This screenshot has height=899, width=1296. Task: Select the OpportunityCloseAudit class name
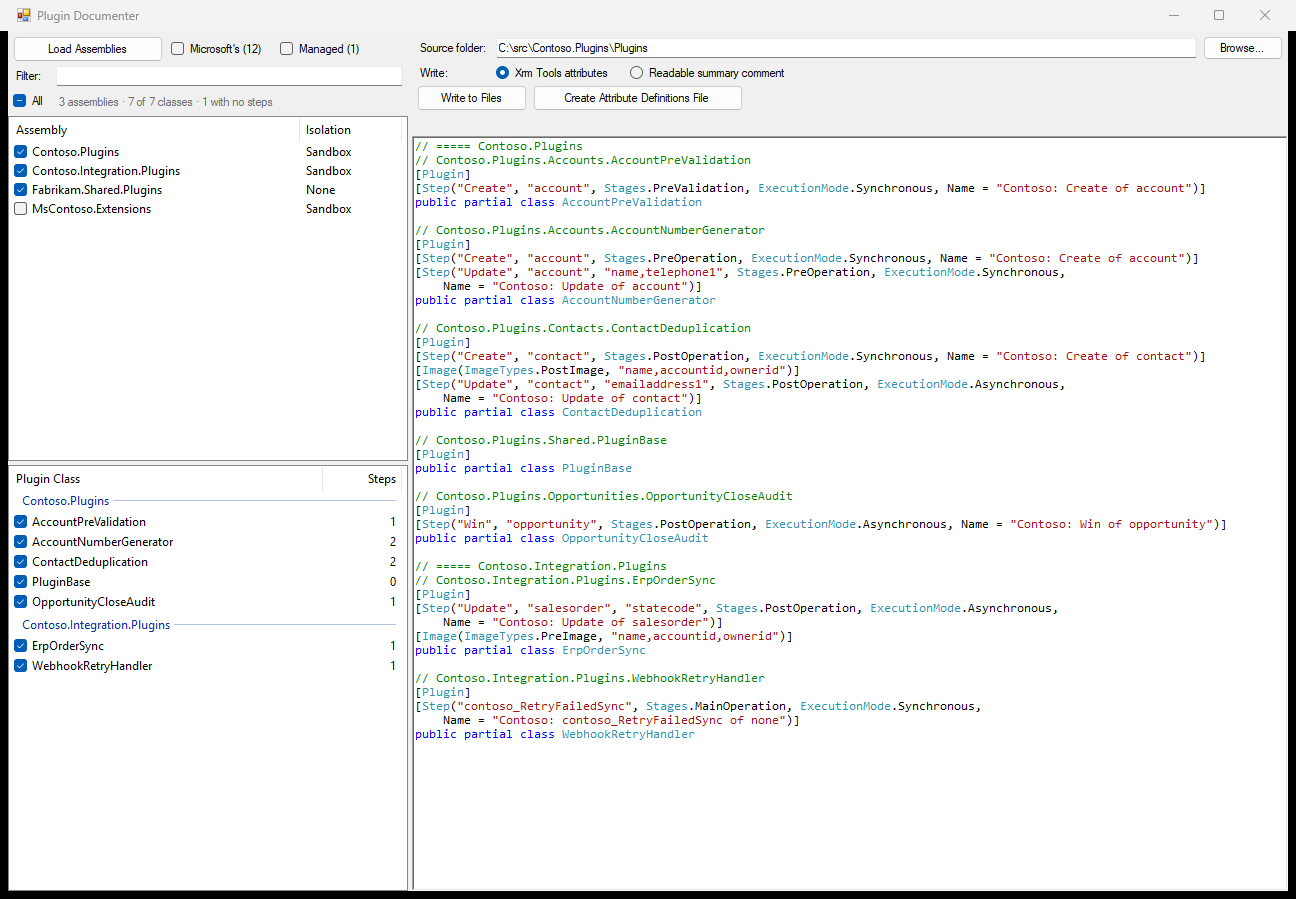point(94,602)
